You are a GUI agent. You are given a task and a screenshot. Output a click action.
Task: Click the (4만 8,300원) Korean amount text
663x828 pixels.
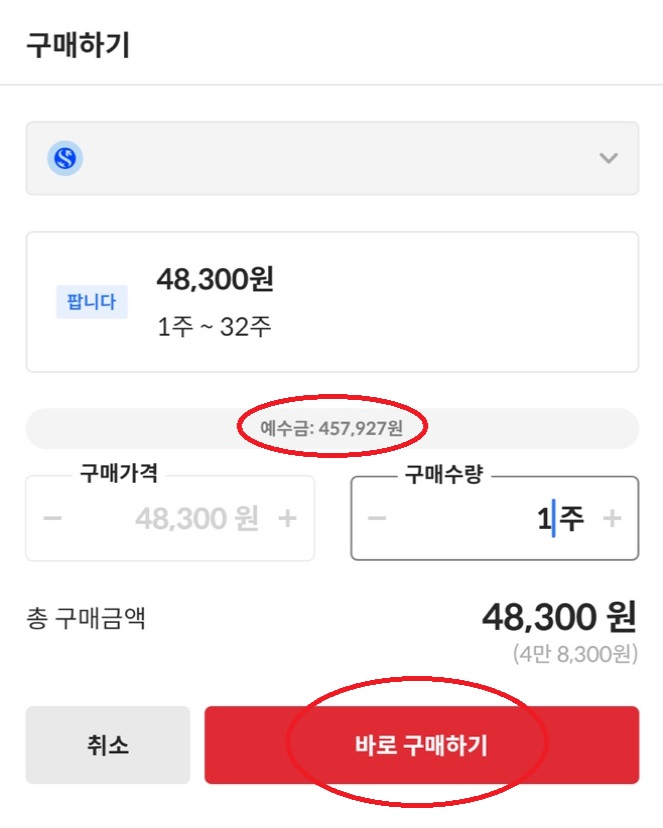575,654
